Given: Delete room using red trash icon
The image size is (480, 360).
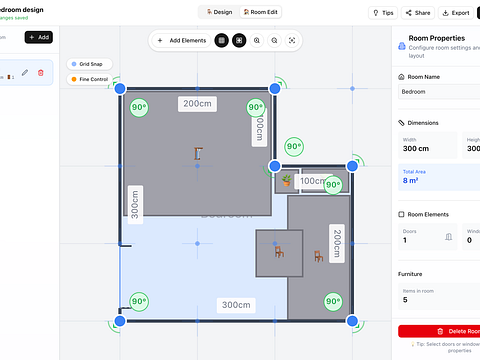Looking at the screenshot, I should 41,73.
